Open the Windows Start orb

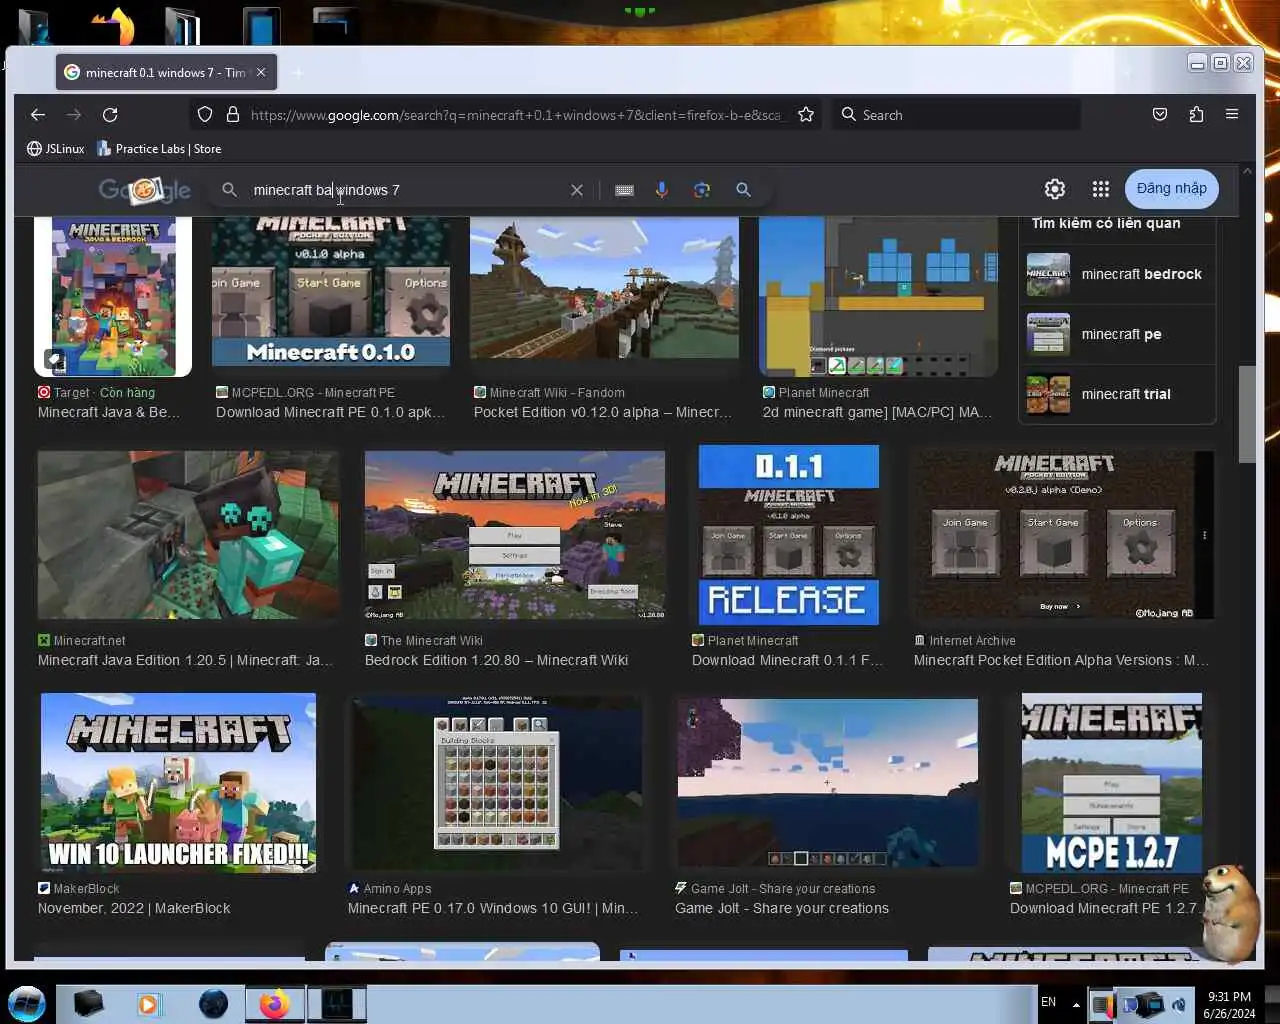[27, 1003]
